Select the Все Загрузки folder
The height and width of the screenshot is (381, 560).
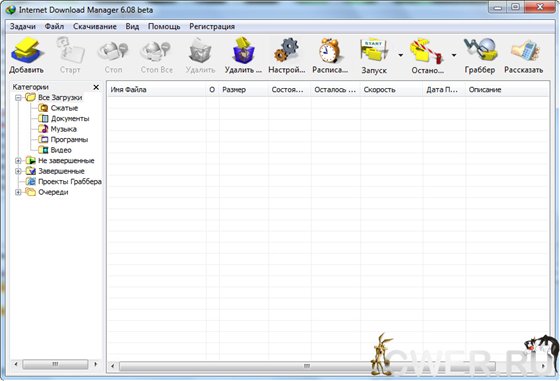point(60,97)
